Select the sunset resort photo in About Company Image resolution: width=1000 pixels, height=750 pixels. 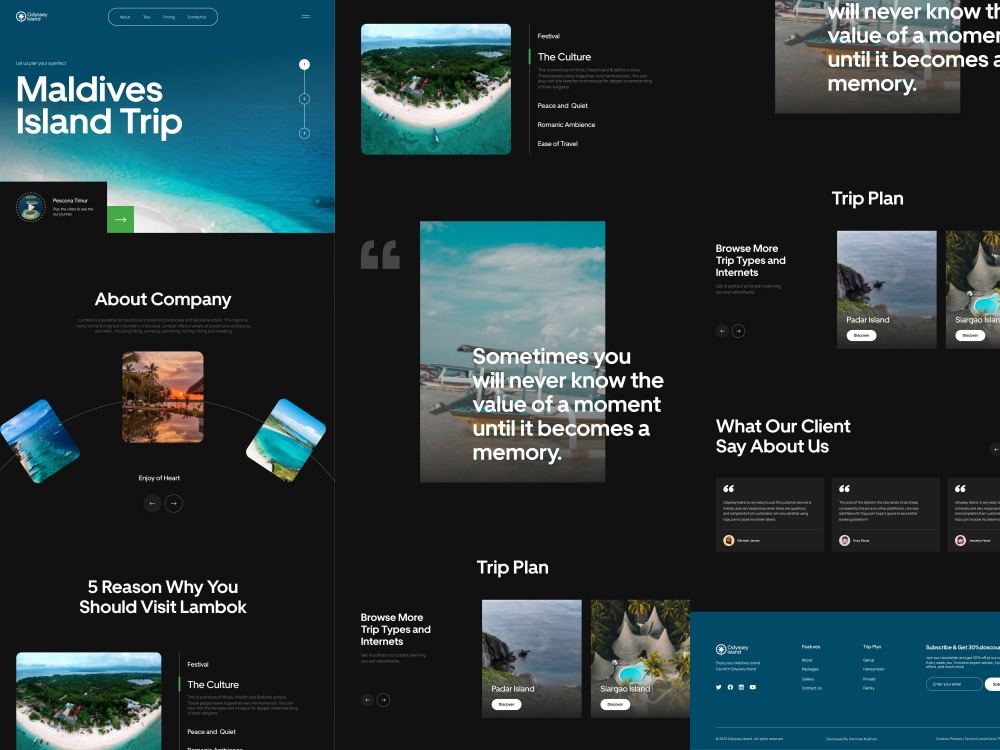[163, 397]
